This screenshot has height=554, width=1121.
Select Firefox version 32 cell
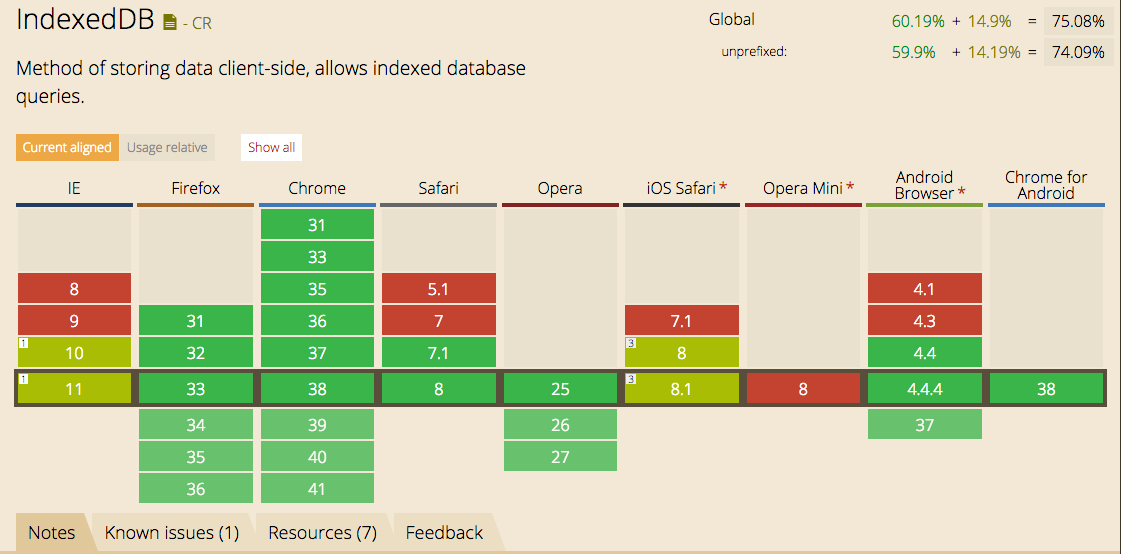tap(196, 352)
